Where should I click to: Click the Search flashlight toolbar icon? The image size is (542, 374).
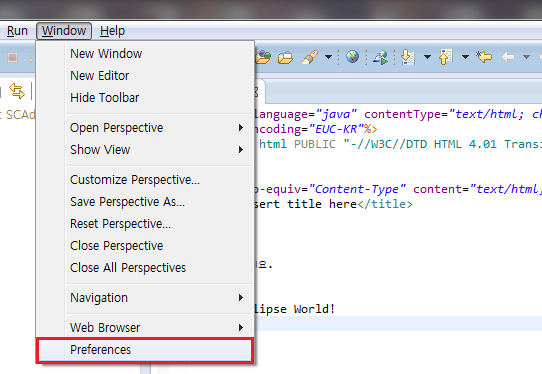[x=310, y=57]
